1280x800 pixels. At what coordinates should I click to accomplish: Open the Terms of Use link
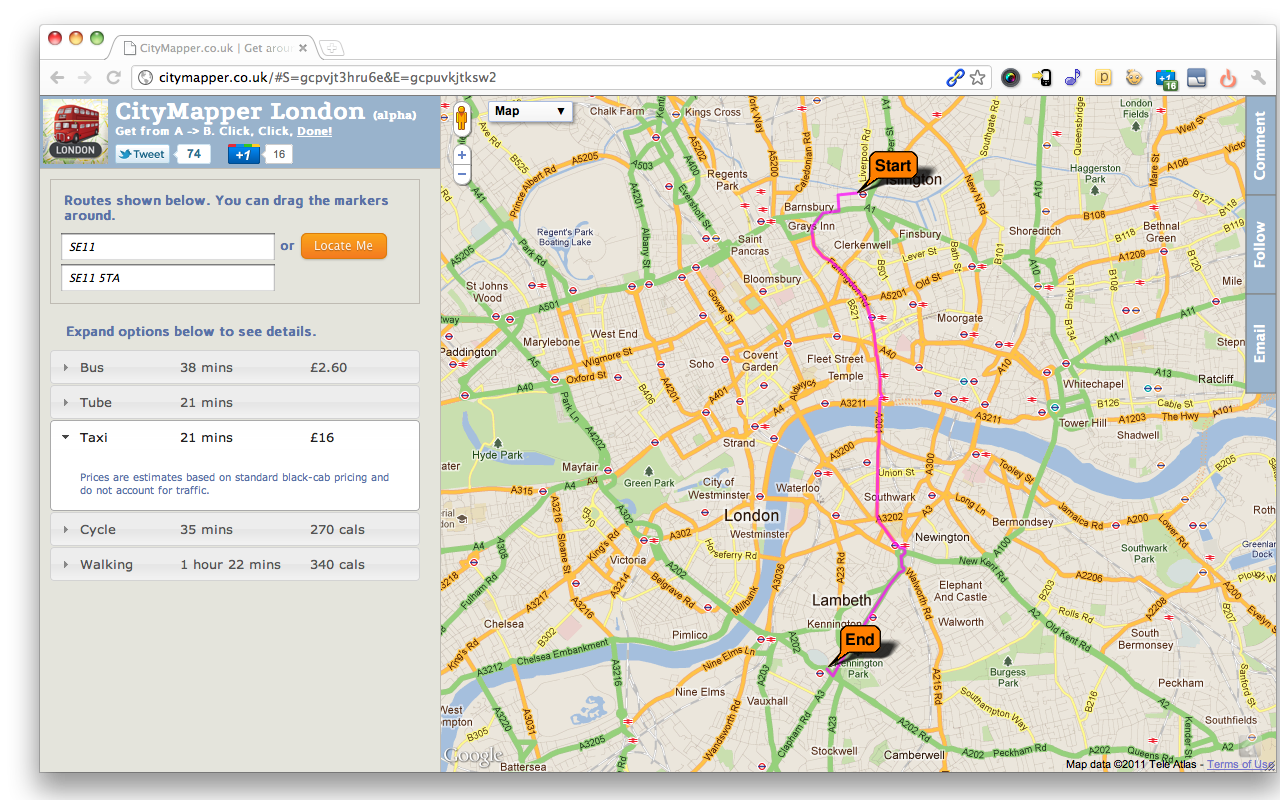click(x=1240, y=765)
